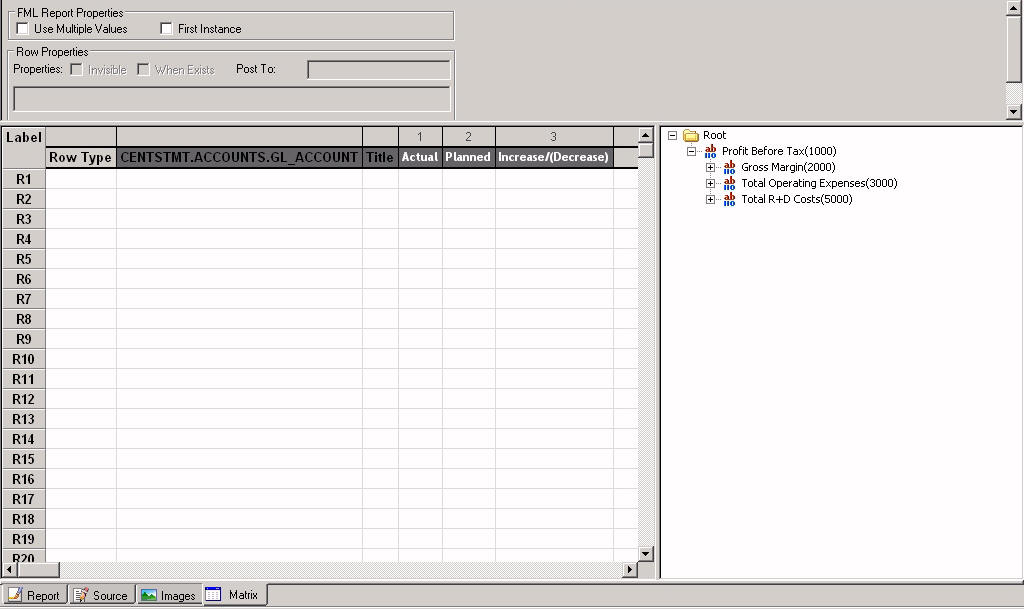Click the R1 Row Type cell
This screenshot has height=609, width=1024.
point(81,179)
